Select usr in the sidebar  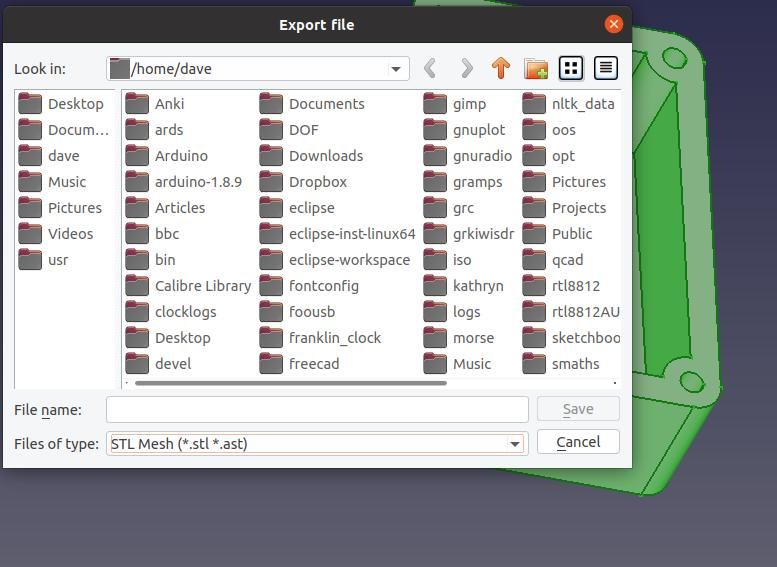pyautogui.click(x=43, y=260)
